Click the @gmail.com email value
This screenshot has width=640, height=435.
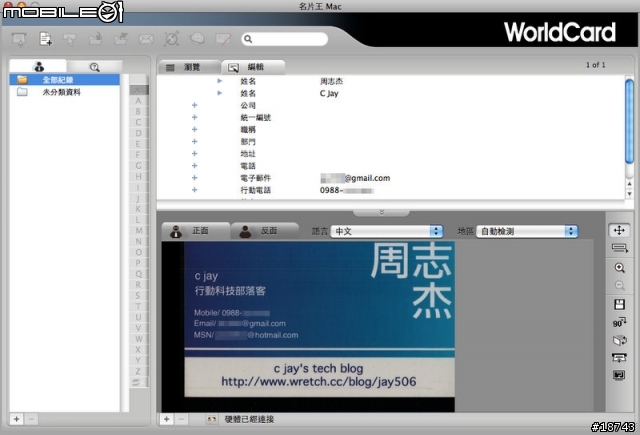click(355, 178)
